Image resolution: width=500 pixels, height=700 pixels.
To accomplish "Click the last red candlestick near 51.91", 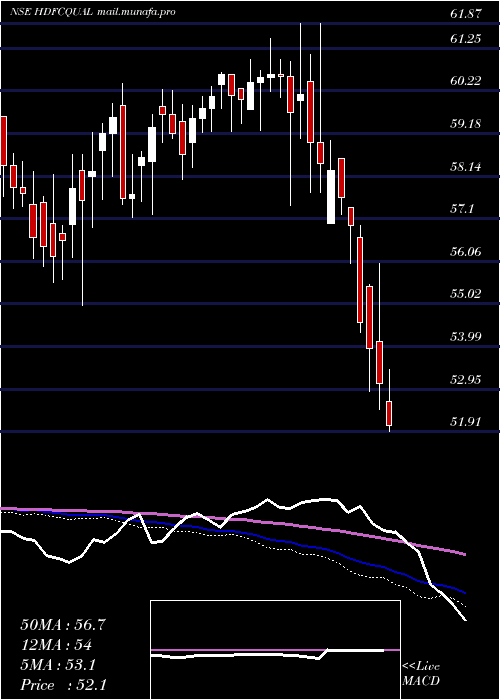I will tap(389, 413).
